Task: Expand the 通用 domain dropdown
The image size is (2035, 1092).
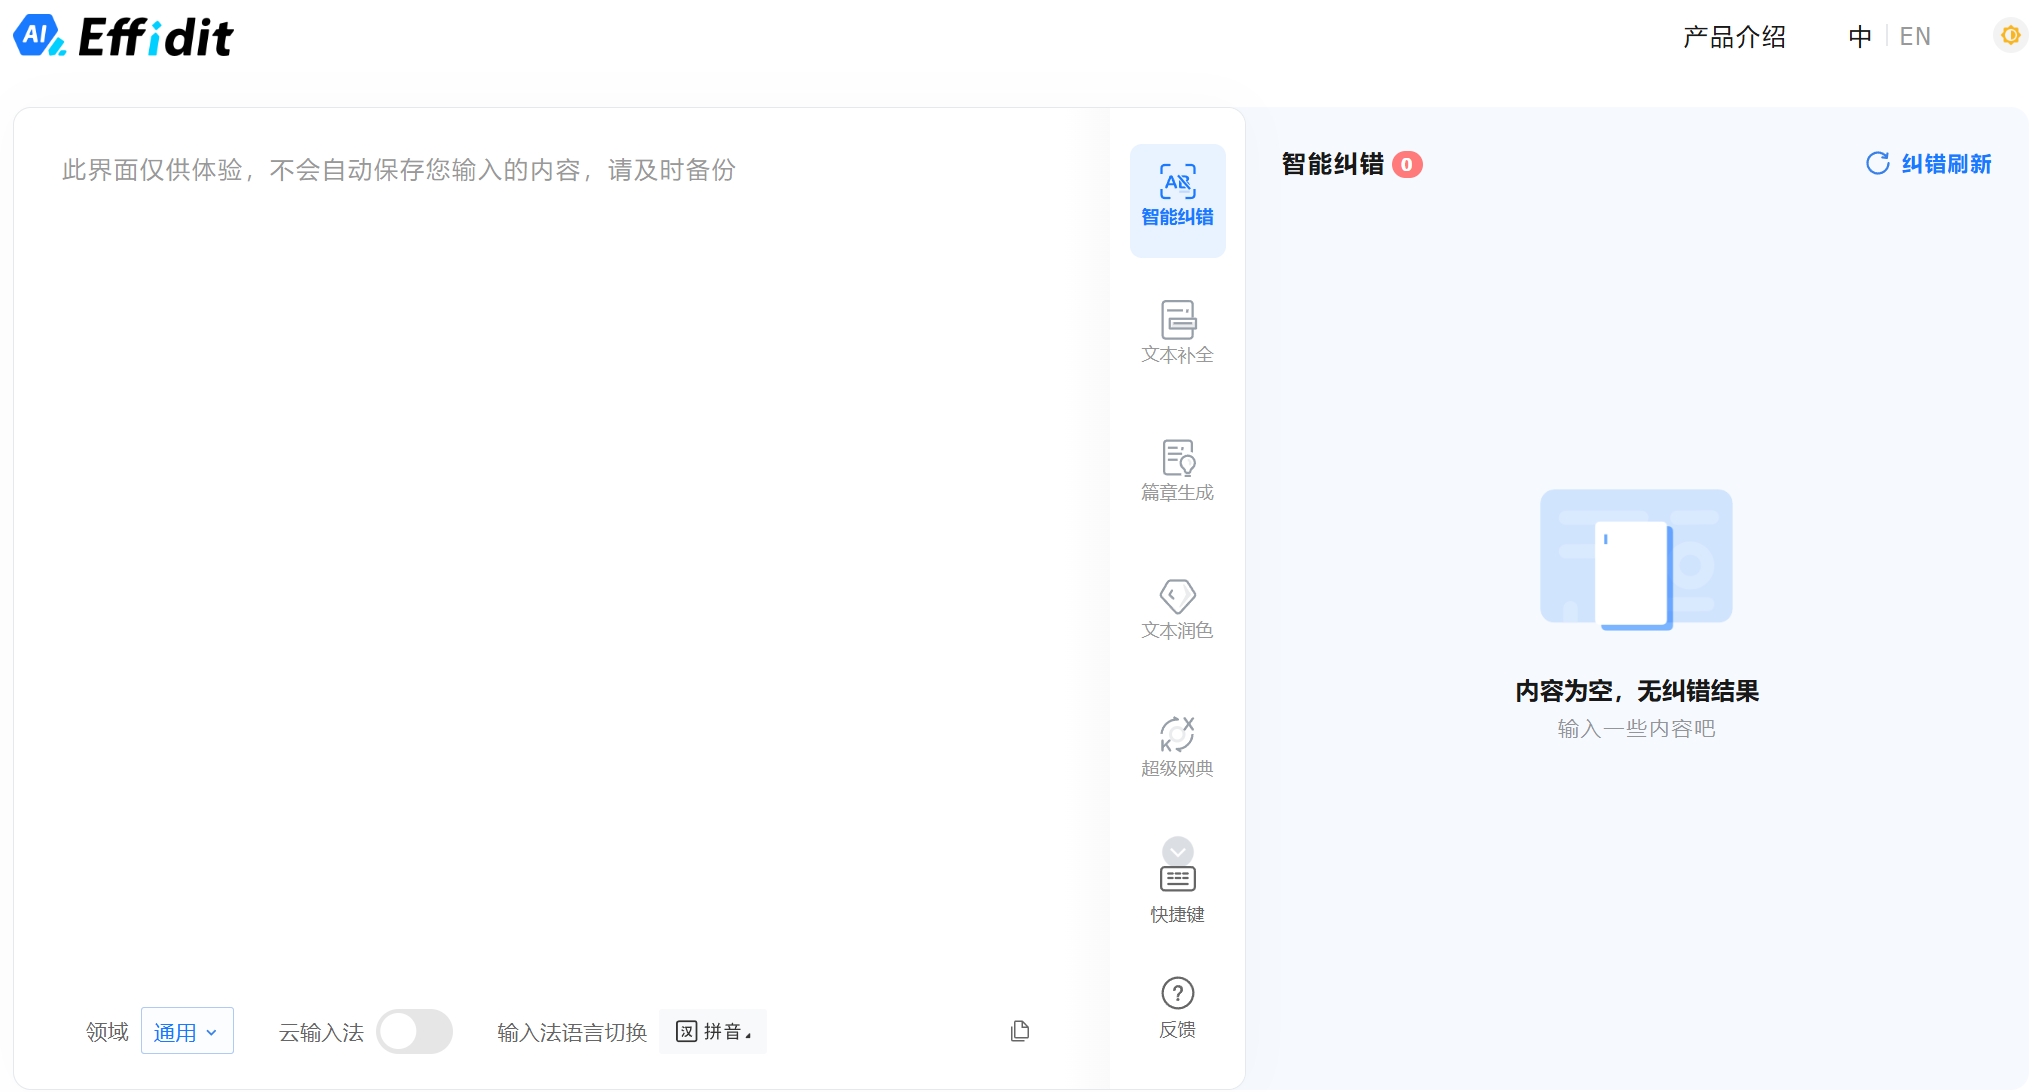Action: tap(187, 1031)
